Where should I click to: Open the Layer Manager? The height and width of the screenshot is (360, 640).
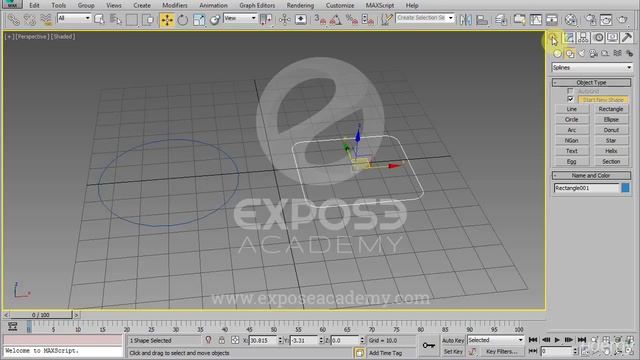[501, 20]
